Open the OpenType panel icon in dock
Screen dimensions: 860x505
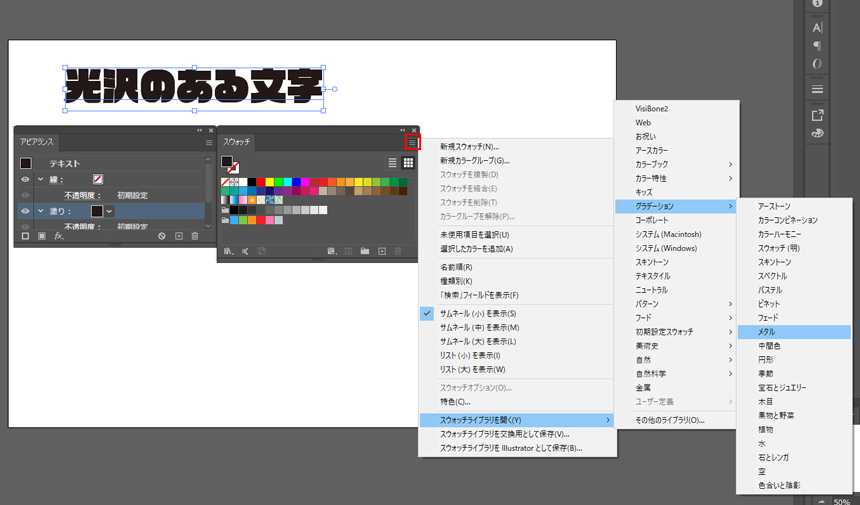[817, 64]
